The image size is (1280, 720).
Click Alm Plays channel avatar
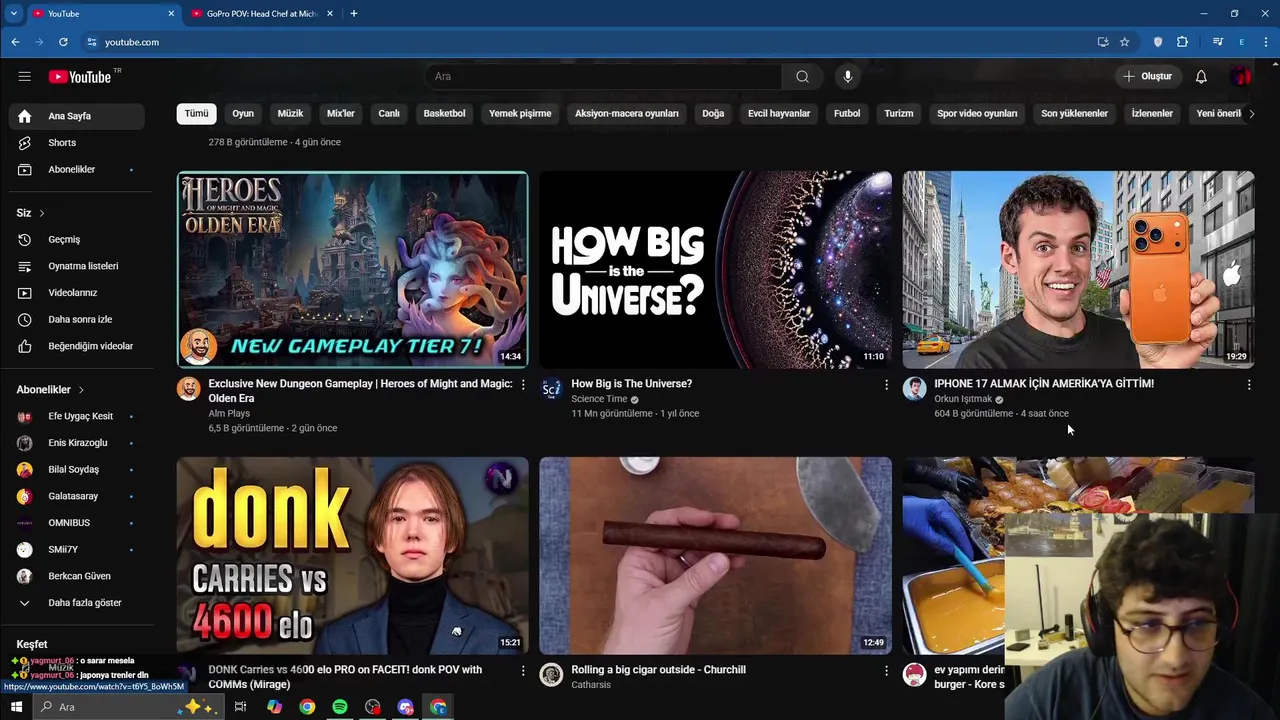[x=189, y=389]
